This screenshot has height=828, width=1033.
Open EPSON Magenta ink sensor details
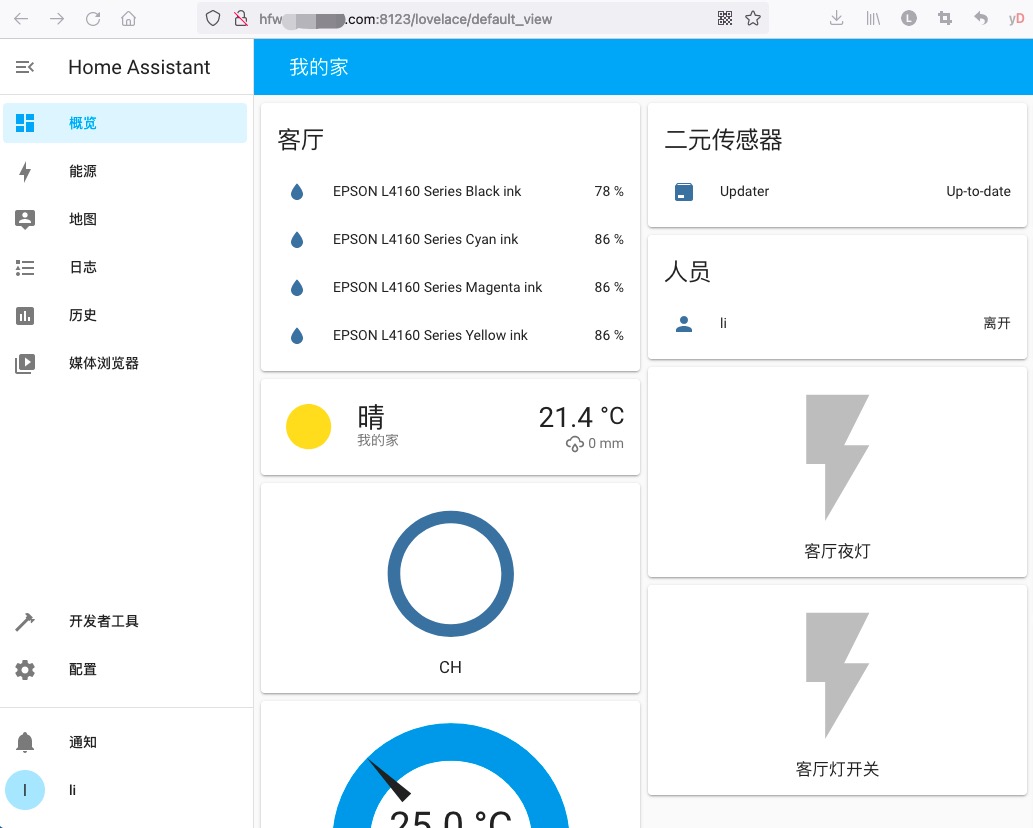click(451, 287)
